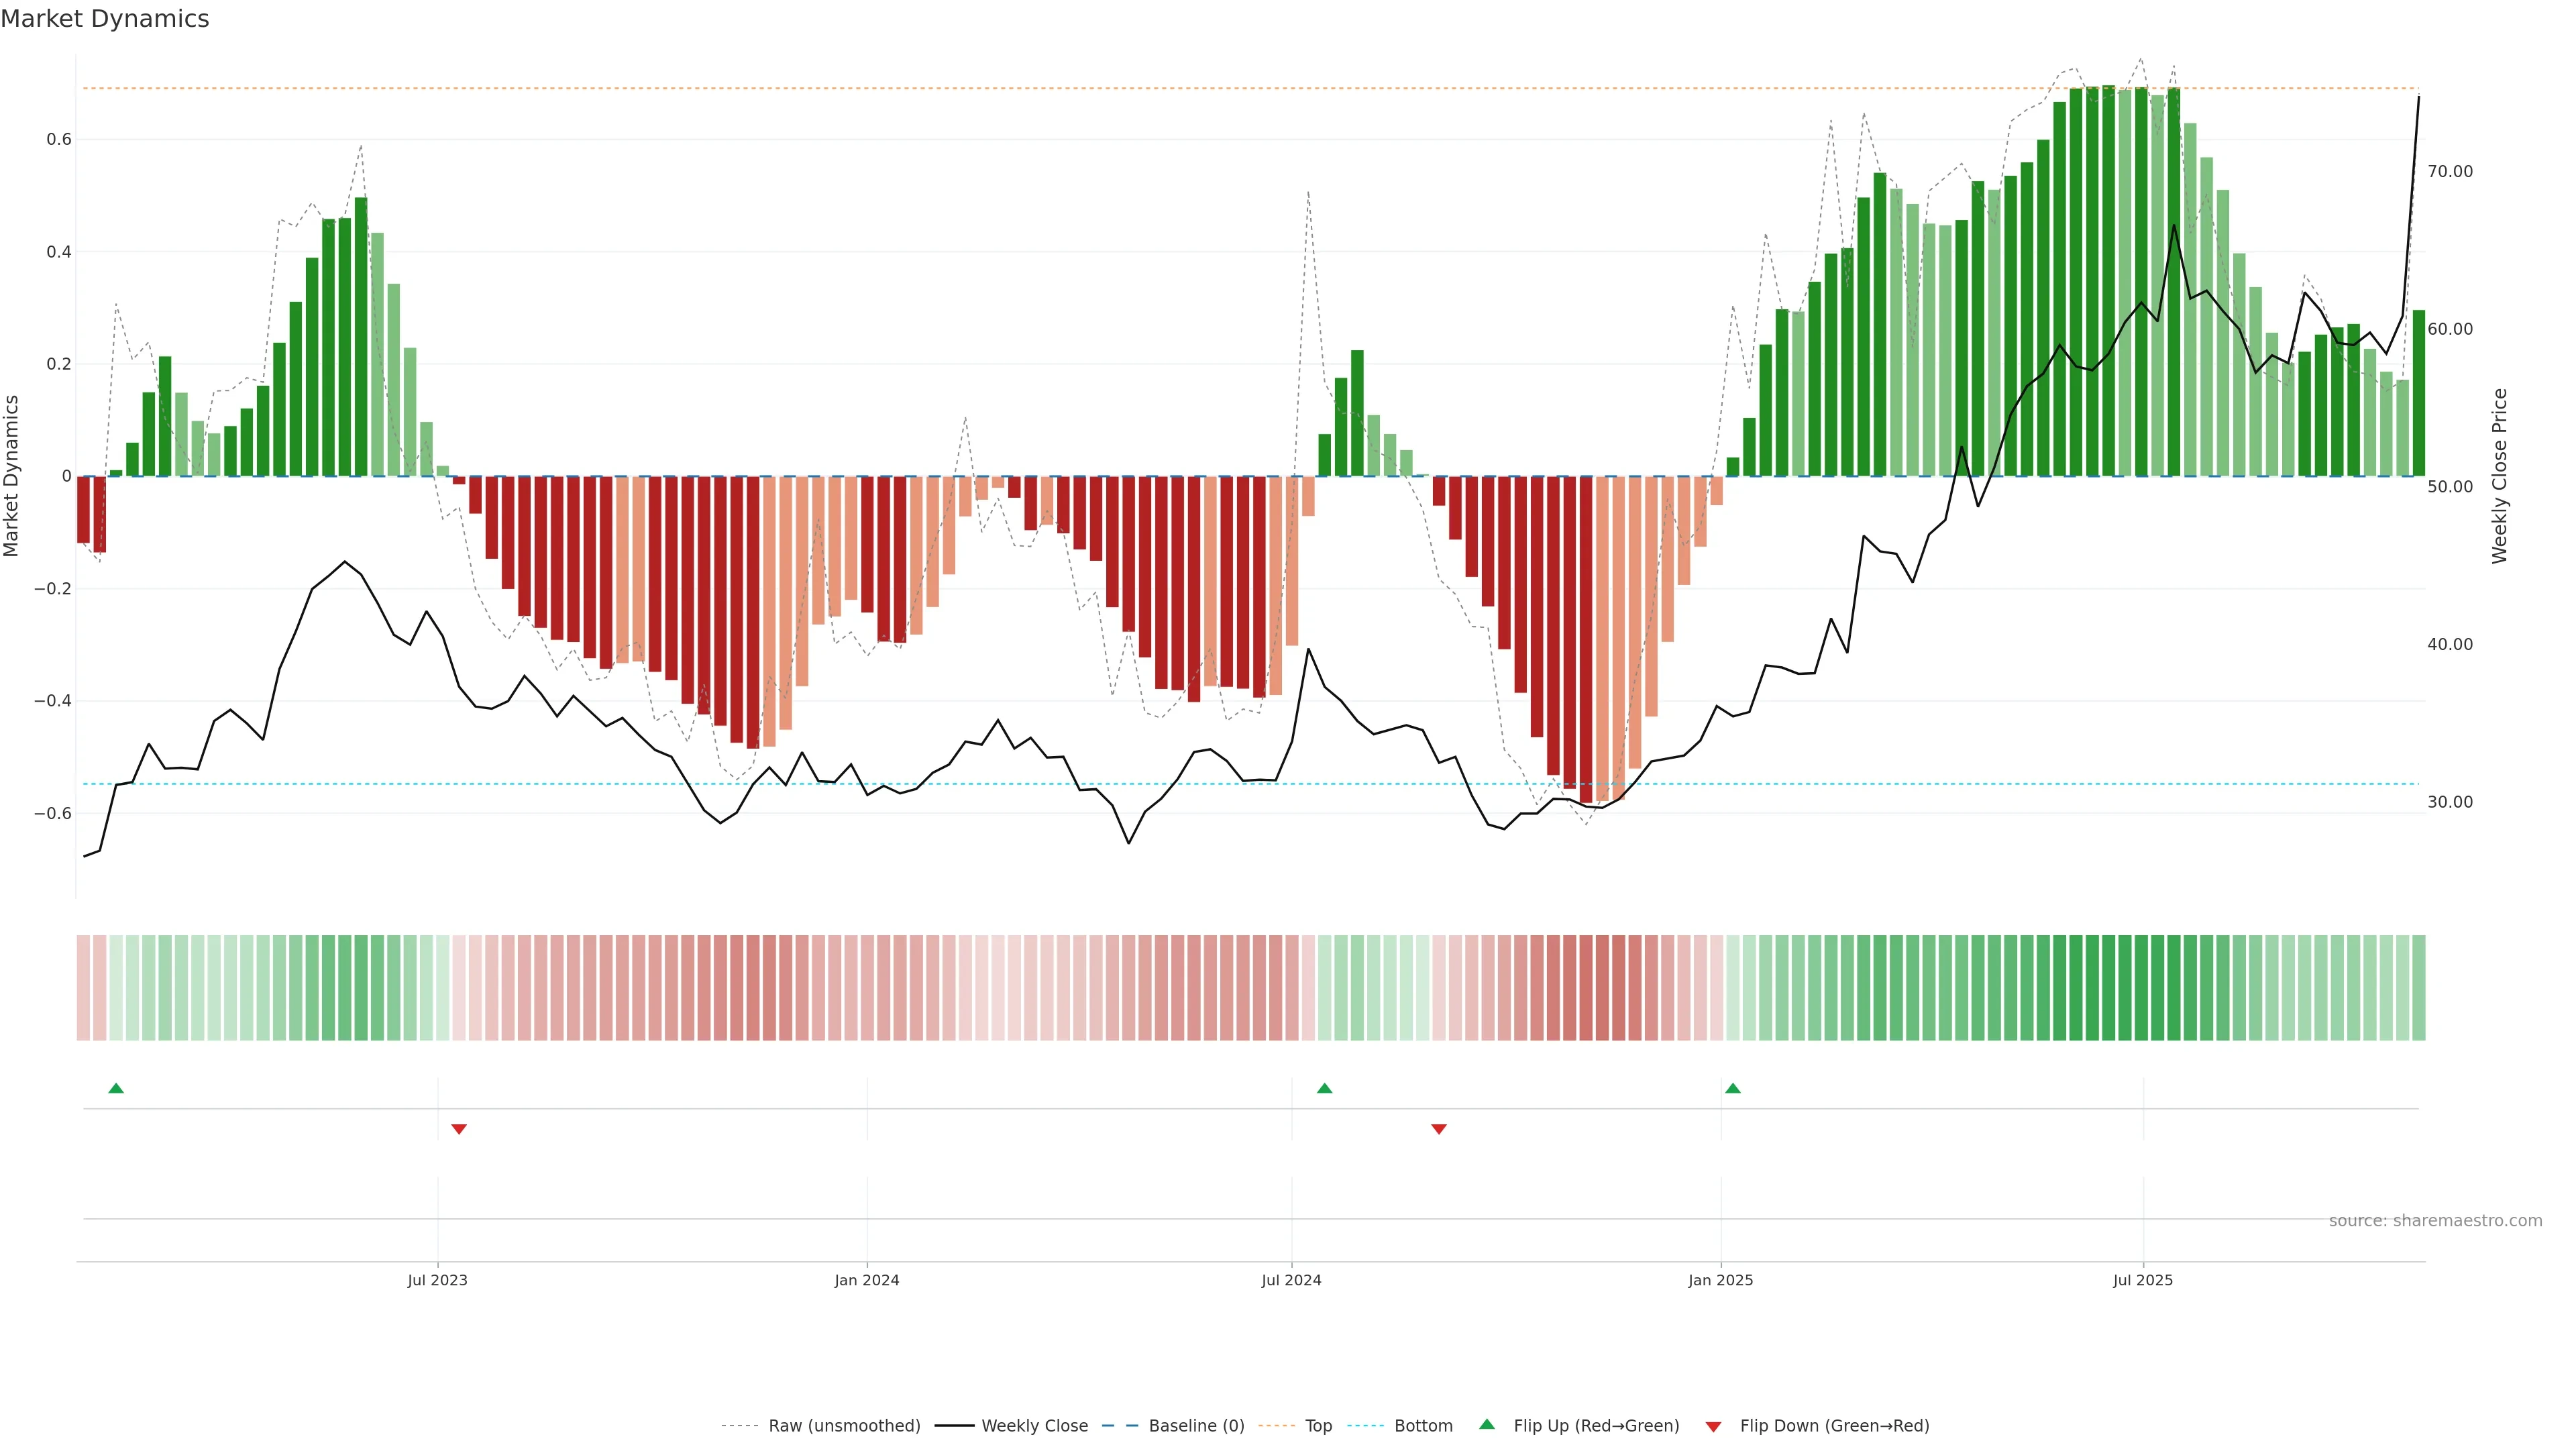2576x1449 pixels.
Task: Click the Flip Down legend triangle icon
Action: [1713, 1427]
